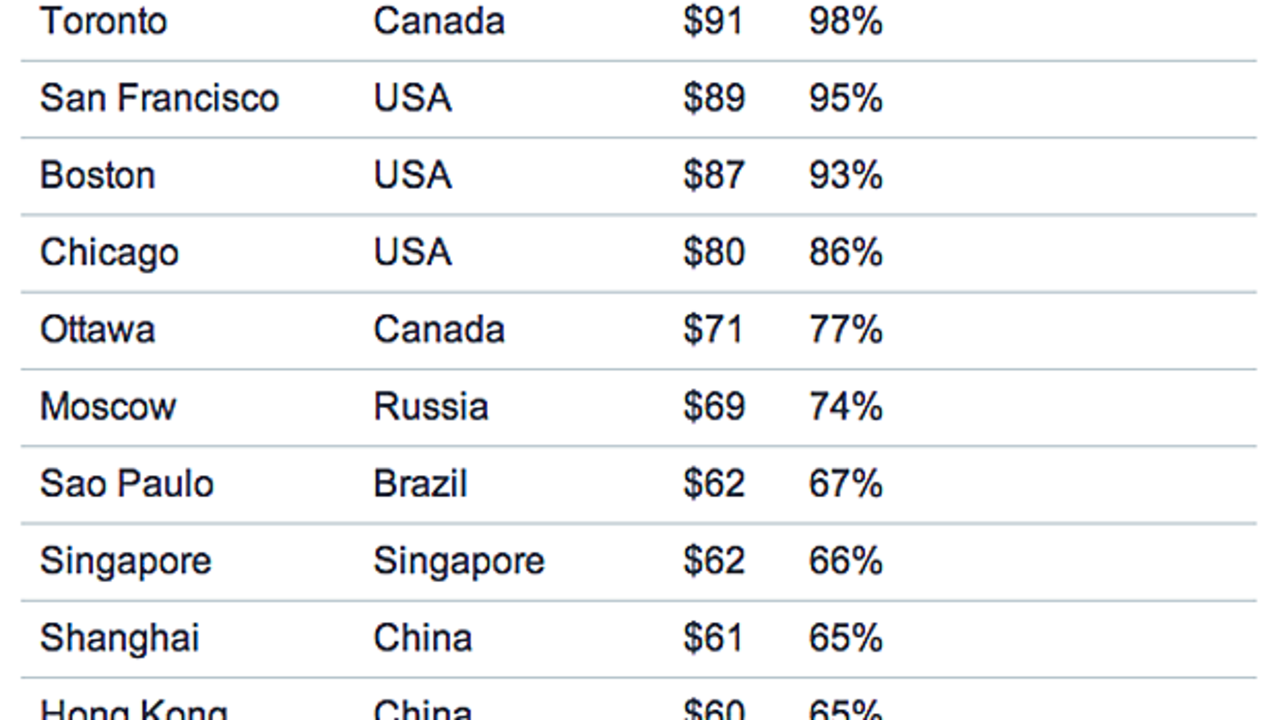
Task: Select the $91 price value
Action: coord(713,21)
